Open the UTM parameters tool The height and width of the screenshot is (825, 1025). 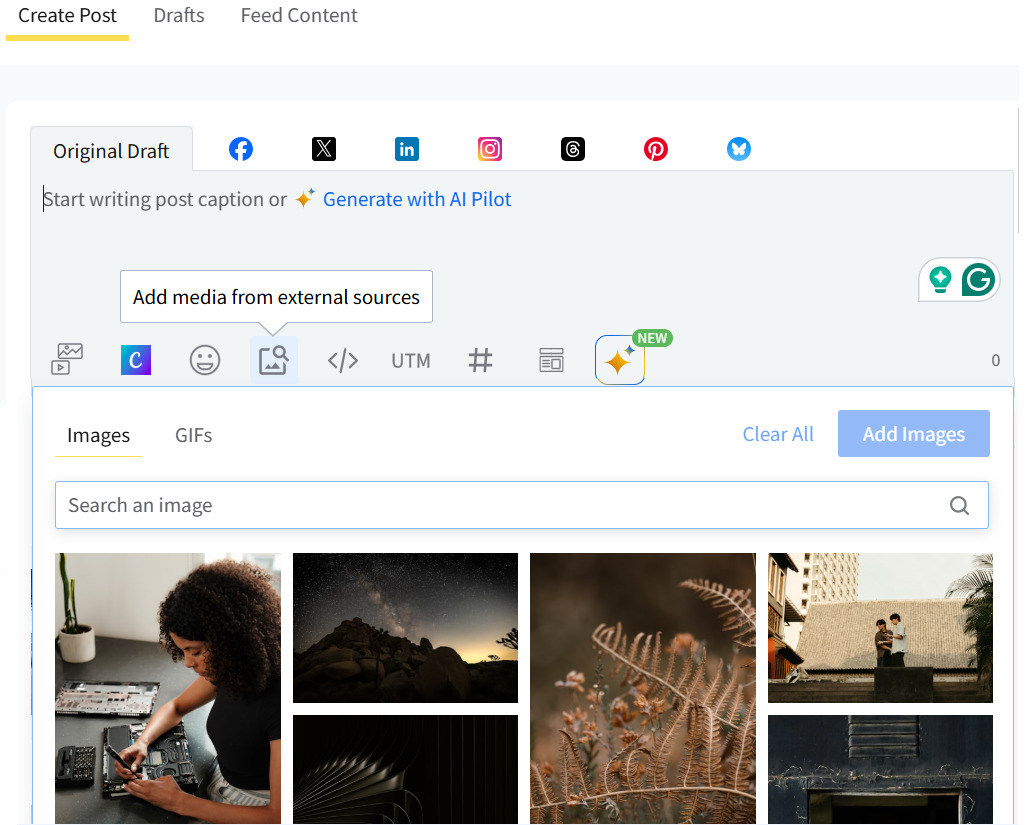pyautogui.click(x=411, y=361)
